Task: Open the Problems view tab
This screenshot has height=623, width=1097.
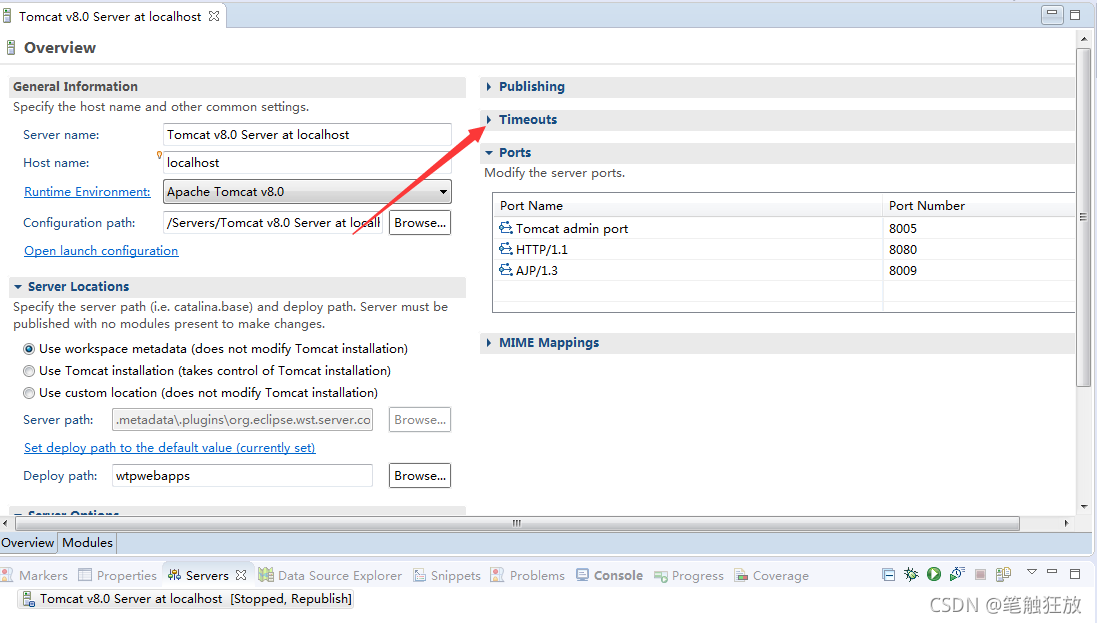Action: pyautogui.click(x=537, y=575)
